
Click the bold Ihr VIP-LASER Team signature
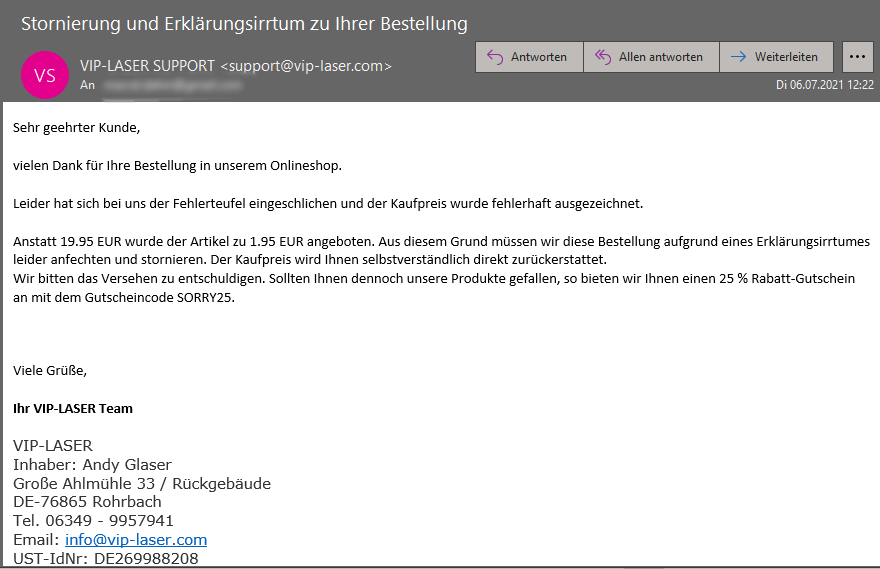pos(73,408)
